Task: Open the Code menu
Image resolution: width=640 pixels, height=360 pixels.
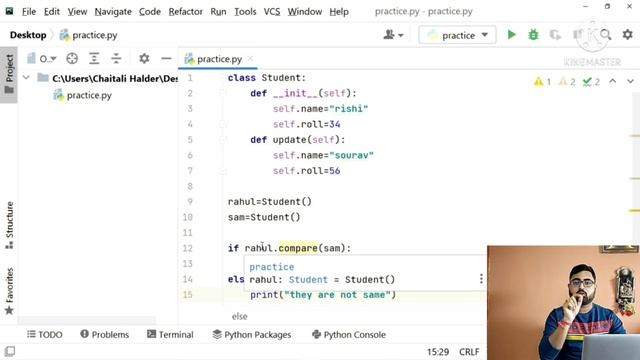Action: (x=150, y=11)
